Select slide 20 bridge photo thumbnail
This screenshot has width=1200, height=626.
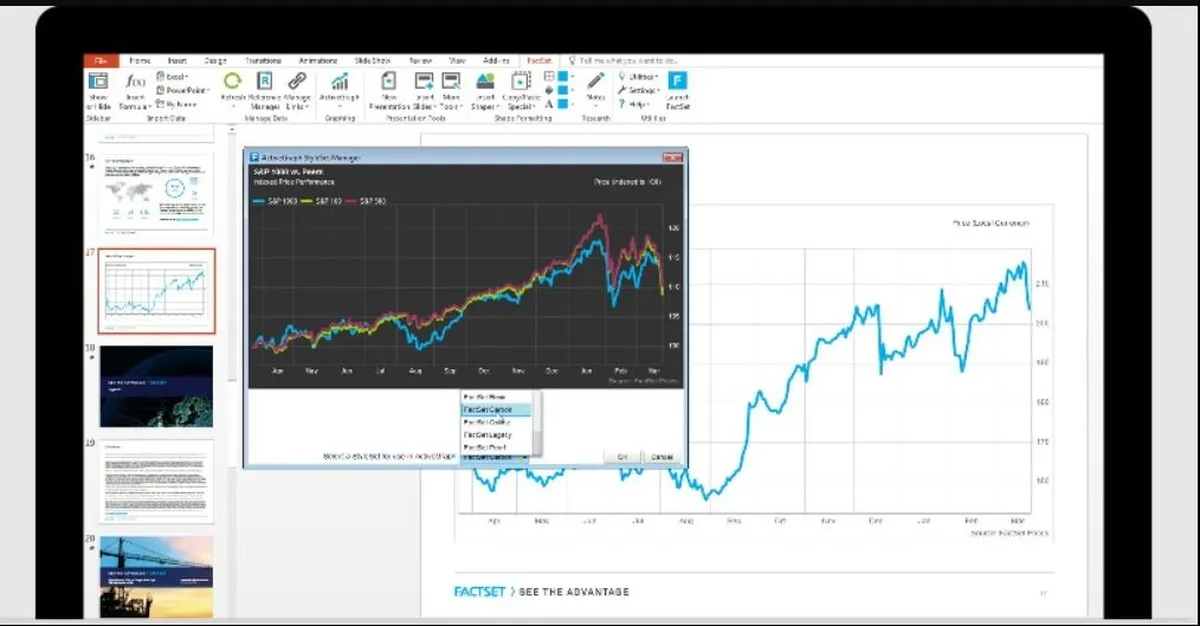click(156, 576)
